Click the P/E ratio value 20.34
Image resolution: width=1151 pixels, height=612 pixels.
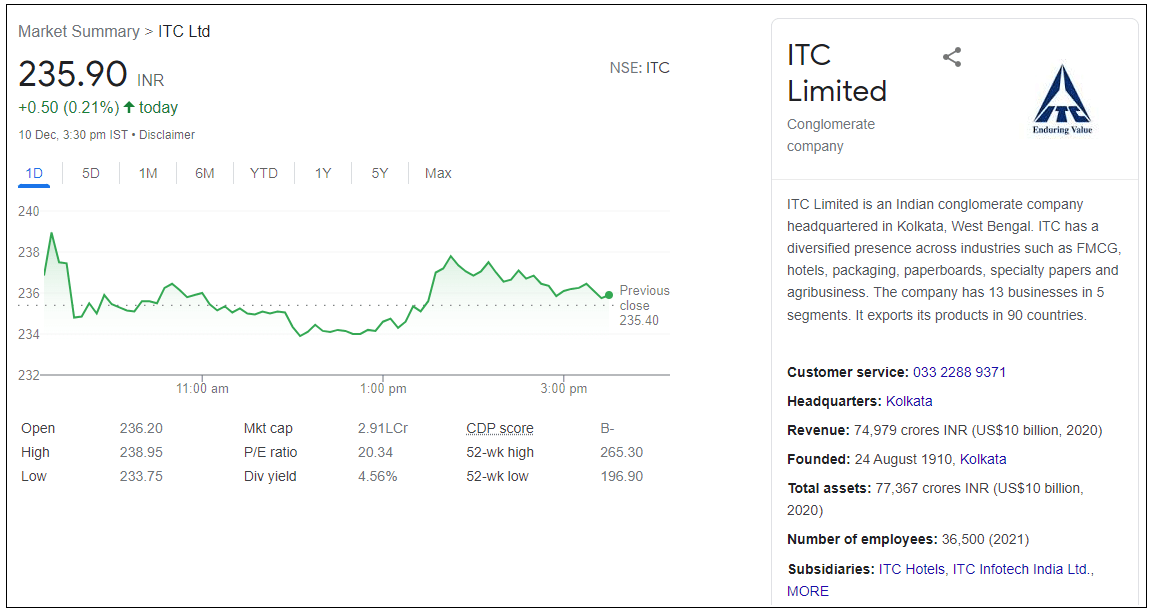tap(376, 452)
